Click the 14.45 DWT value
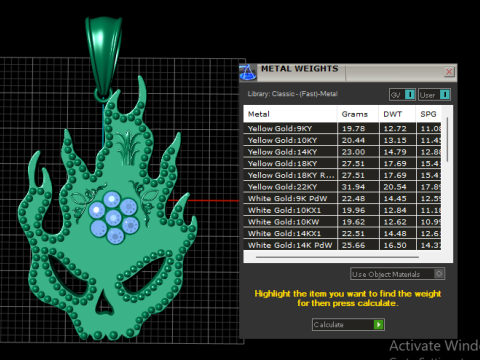 click(x=395, y=199)
